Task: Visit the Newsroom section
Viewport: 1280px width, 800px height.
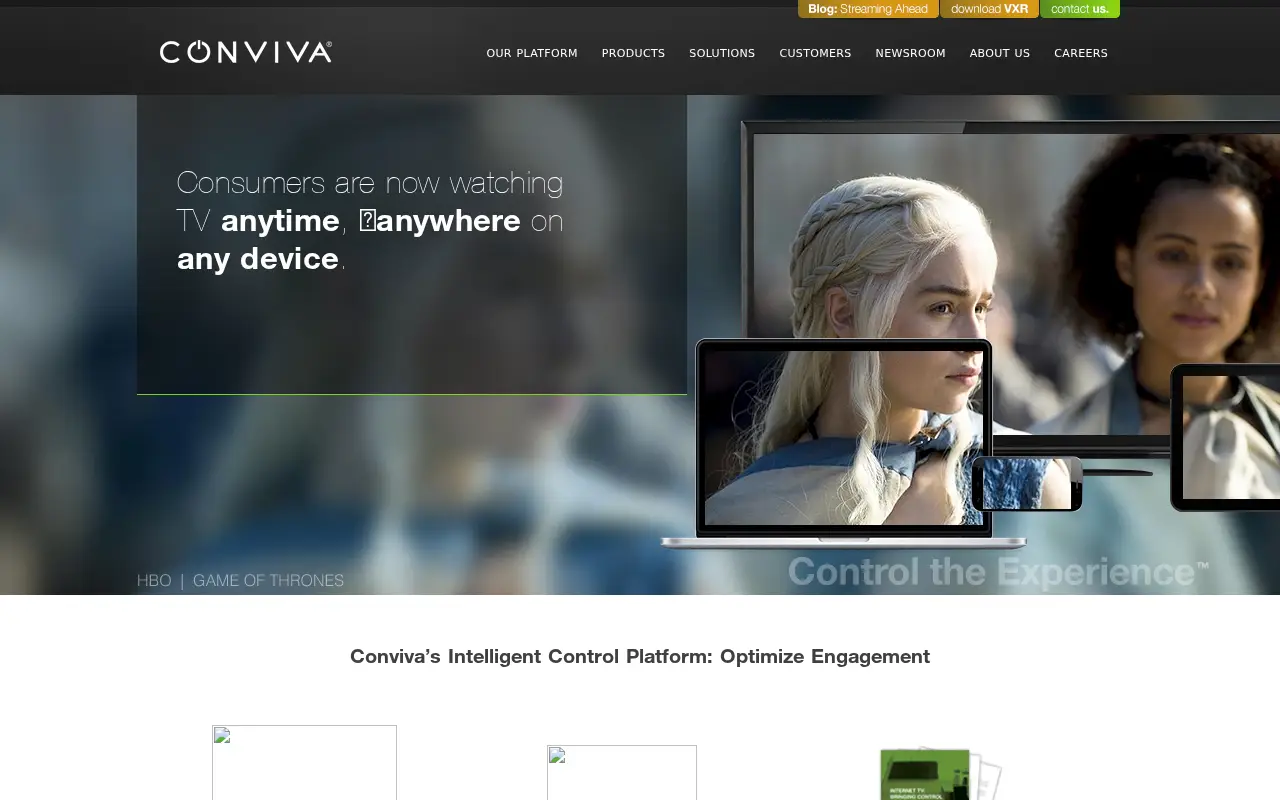Action: [x=910, y=53]
